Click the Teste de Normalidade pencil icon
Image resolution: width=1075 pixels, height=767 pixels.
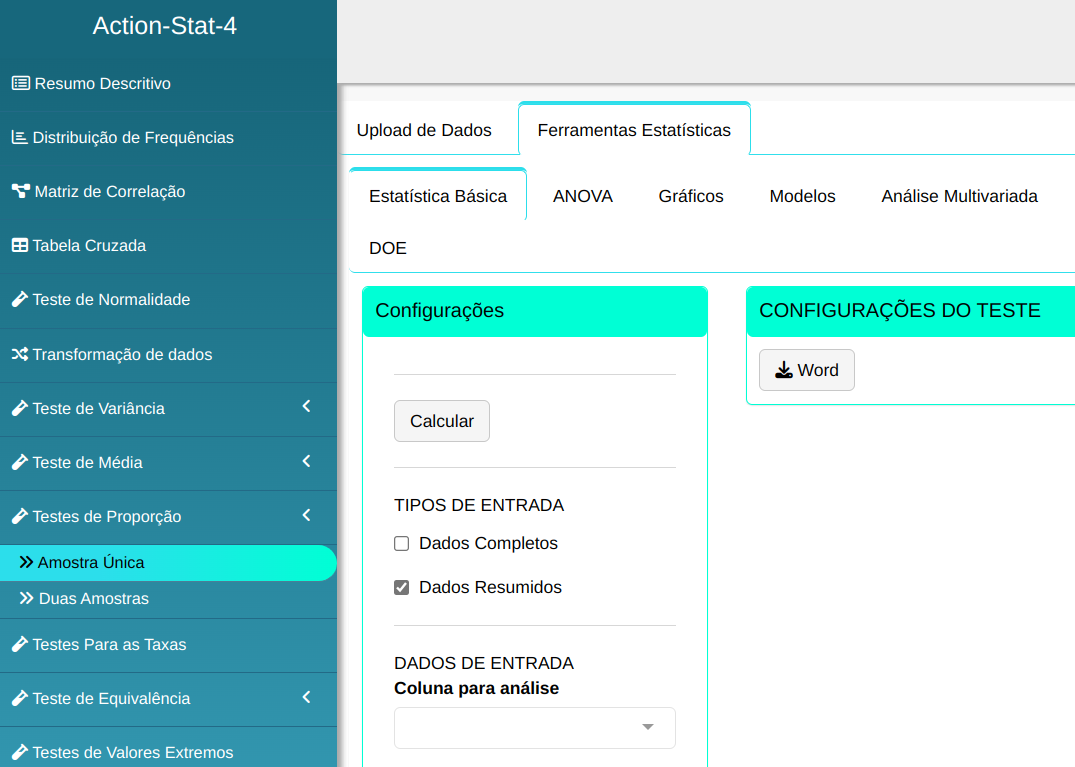pyautogui.click(x=19, y=299)
